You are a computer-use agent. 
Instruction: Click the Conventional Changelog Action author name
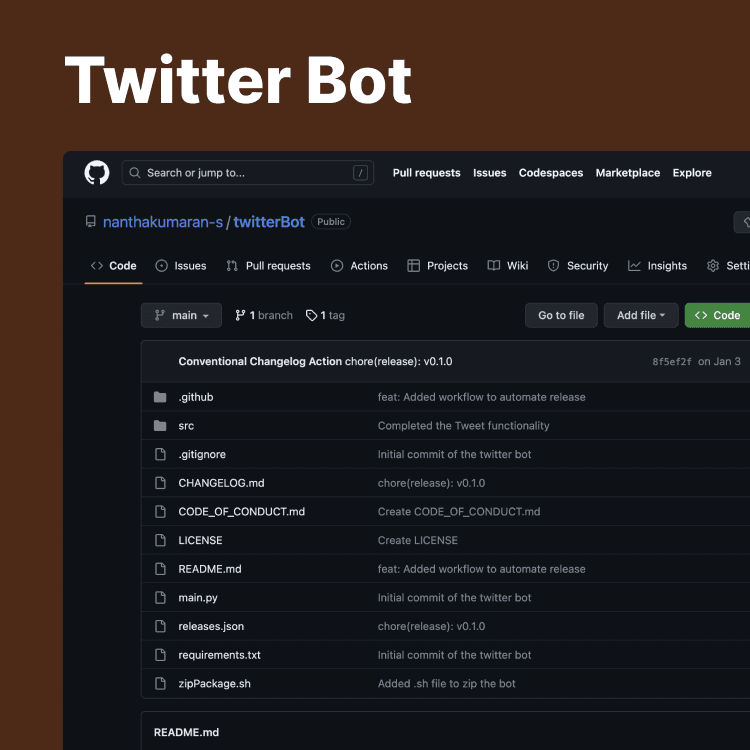click(260, 361)
